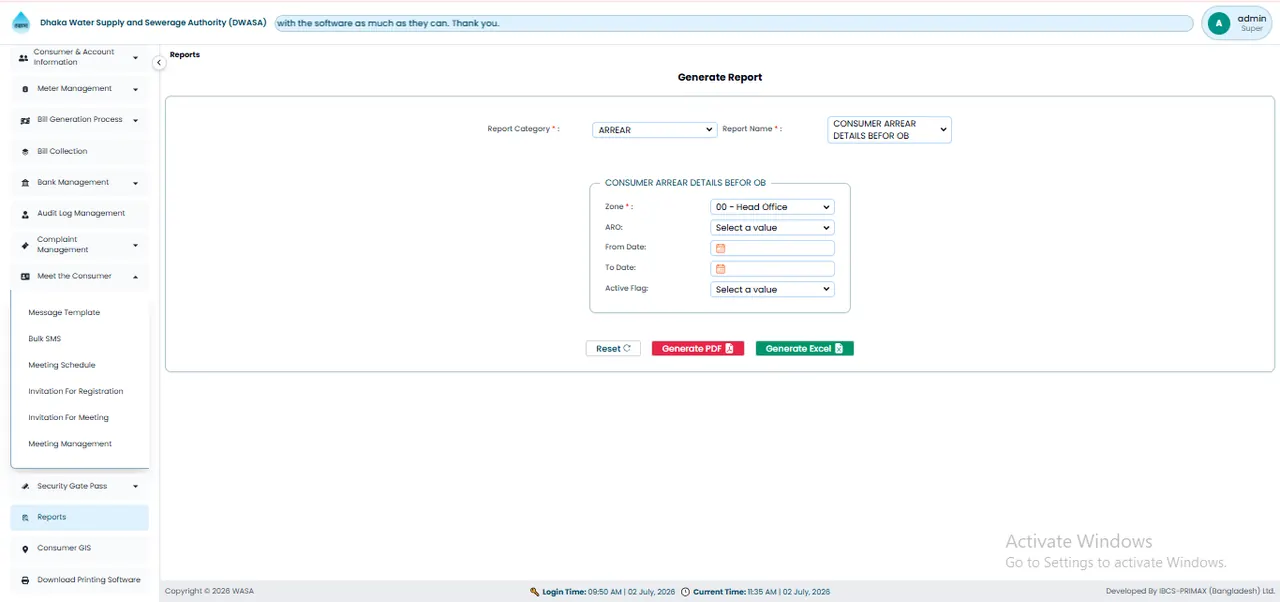This screenshot has height=602, width=1280.
Task: Open Invitation For Meeting submenu item
Action: [x=68, y=418]
